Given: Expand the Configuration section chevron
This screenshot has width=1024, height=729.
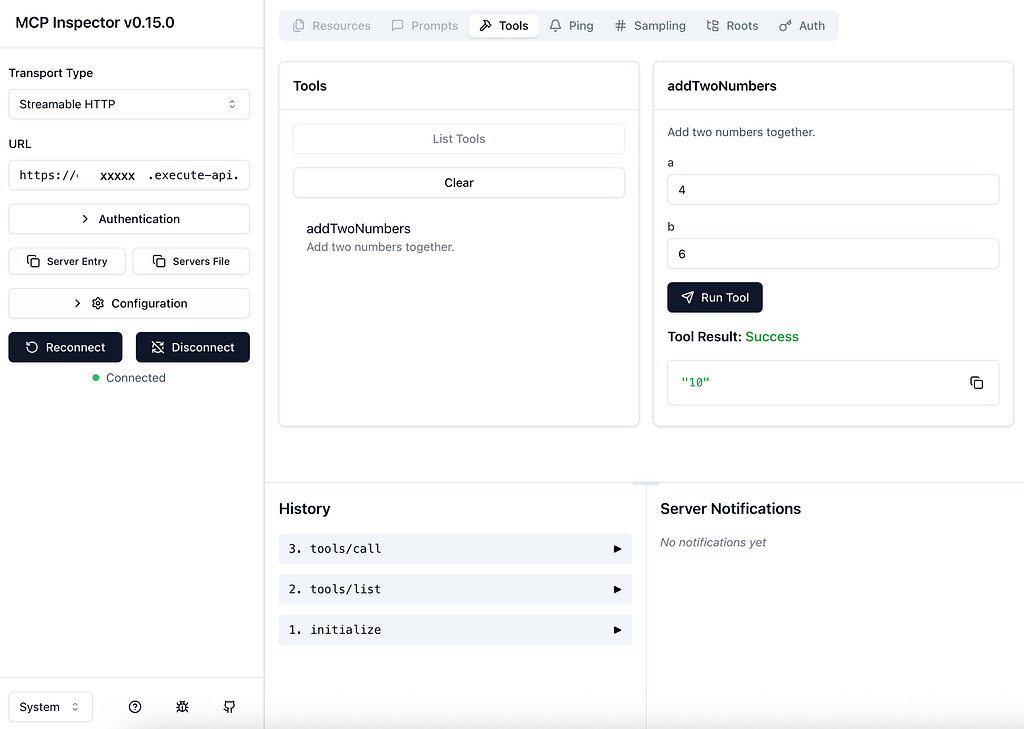Looking at the screenshot, I should point(78,303).
